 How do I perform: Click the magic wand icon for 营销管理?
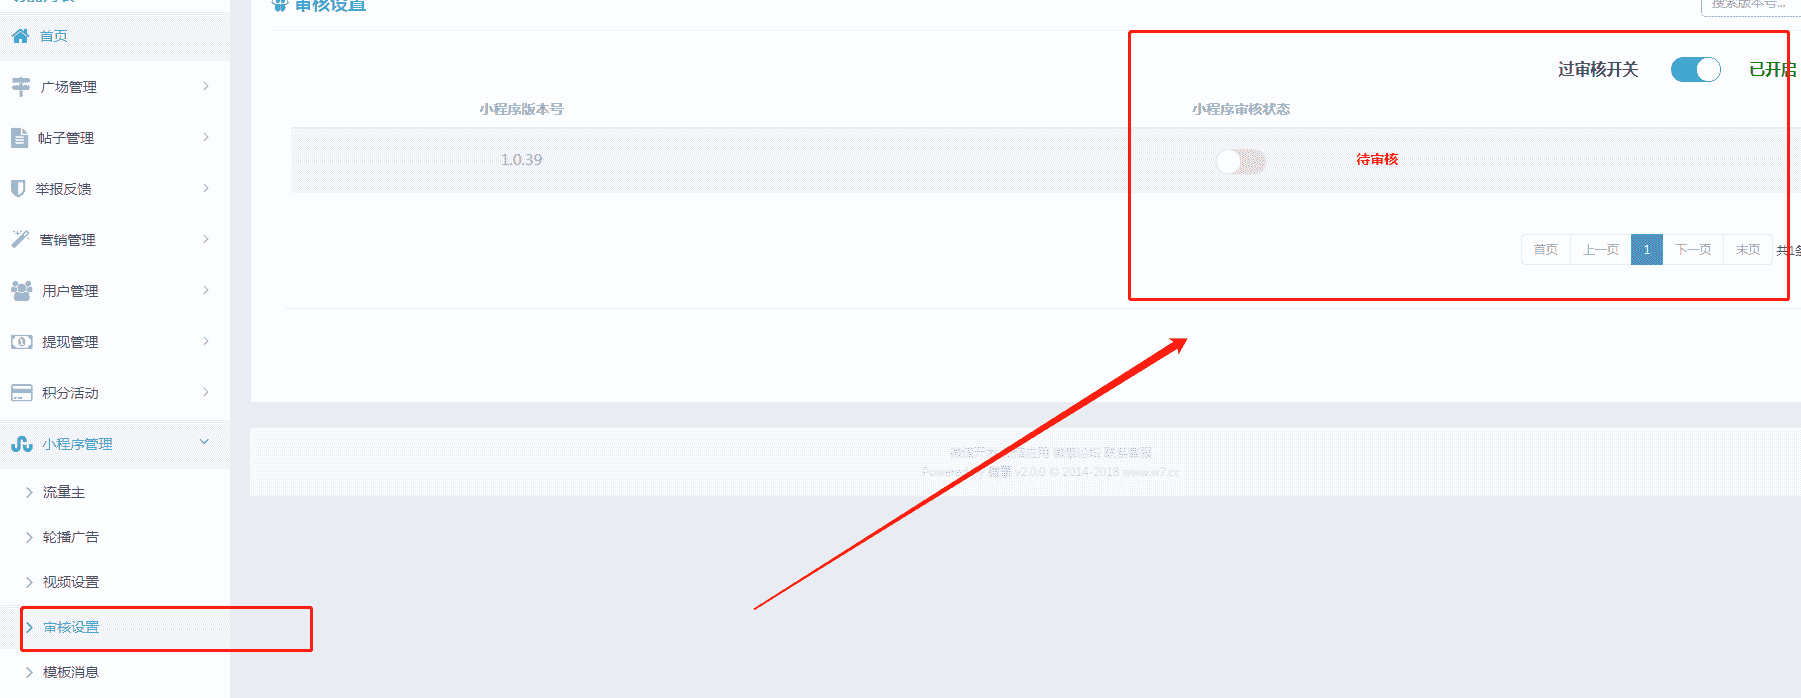click(x=20, y=239)
